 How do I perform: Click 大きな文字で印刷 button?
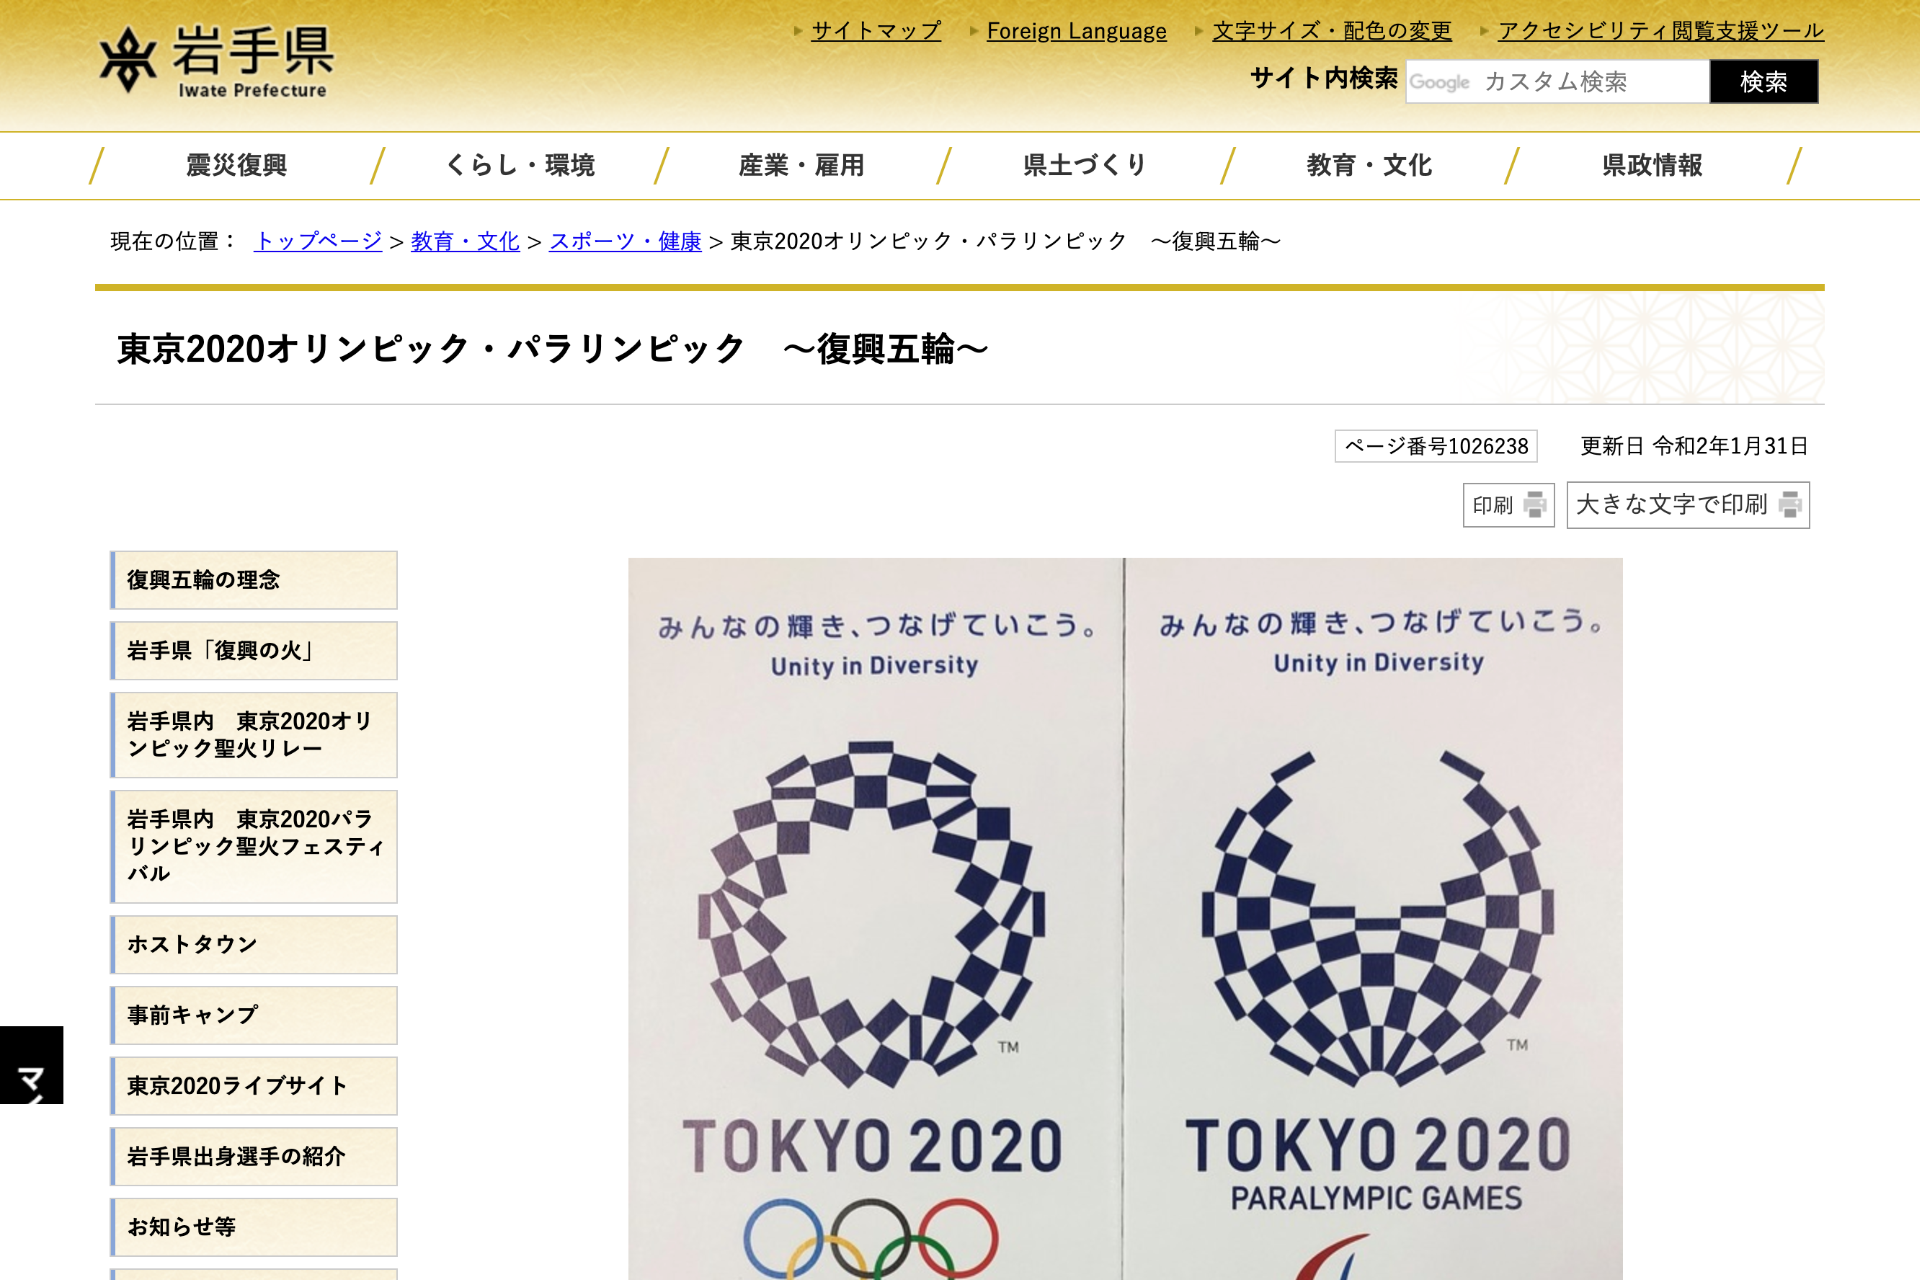coord(1688,505)
